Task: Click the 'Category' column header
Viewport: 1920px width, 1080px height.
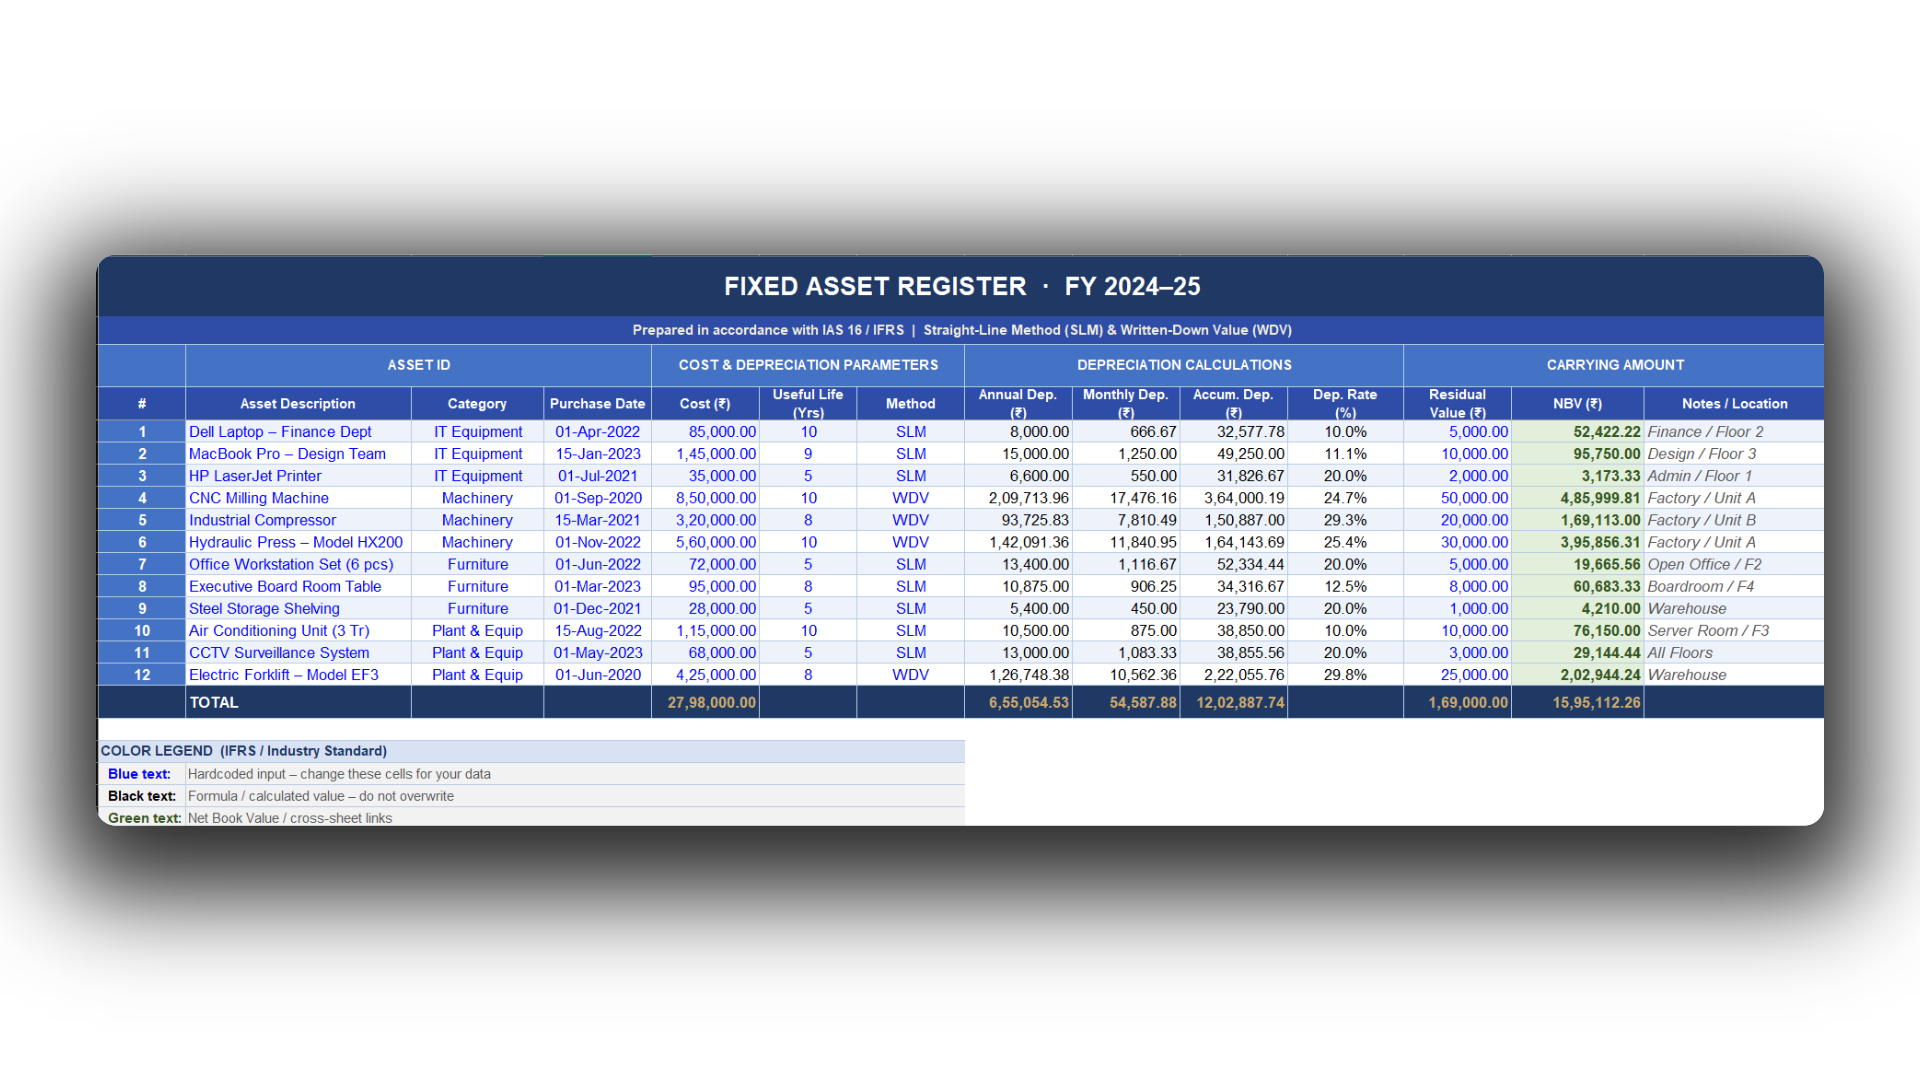Action: 477,404
